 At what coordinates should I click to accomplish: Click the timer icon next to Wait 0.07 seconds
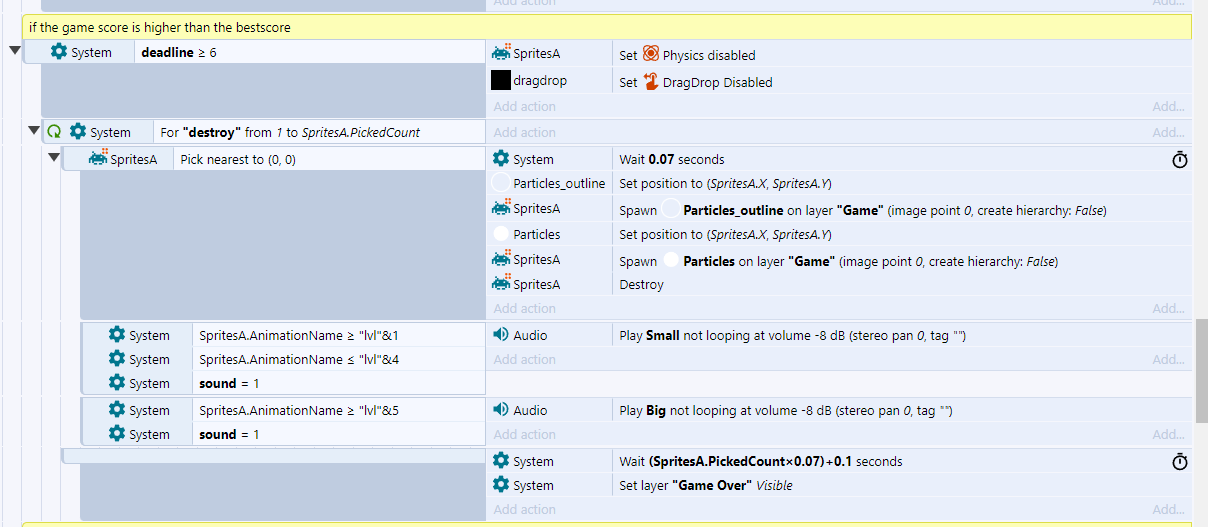1180,160
